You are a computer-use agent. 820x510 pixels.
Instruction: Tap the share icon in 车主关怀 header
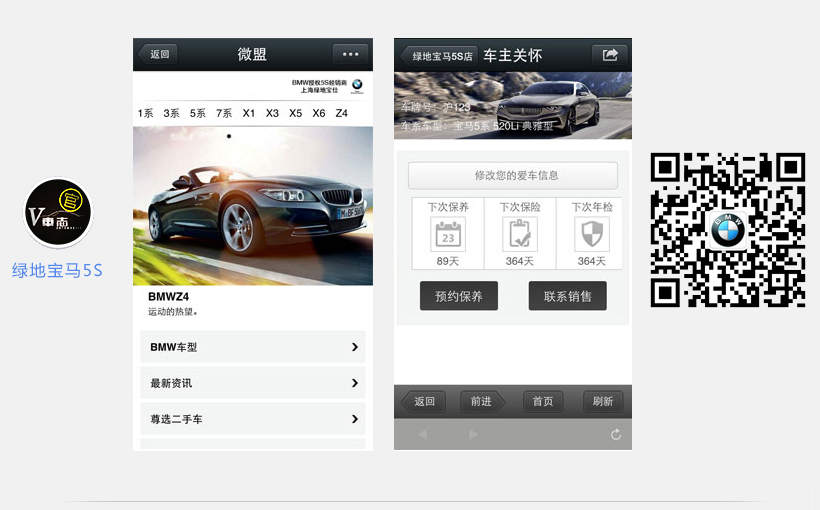[610, 55]
